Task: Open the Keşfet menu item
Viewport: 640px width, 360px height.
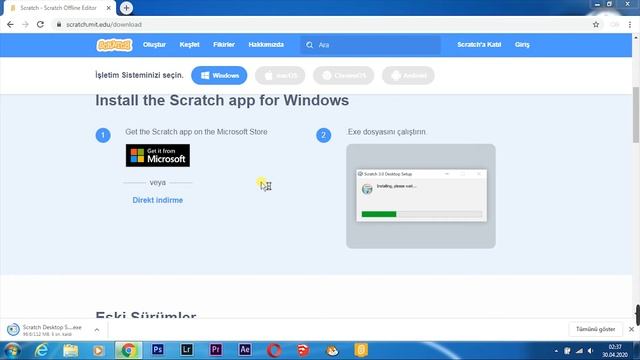Action: click(x=189, y=44)
